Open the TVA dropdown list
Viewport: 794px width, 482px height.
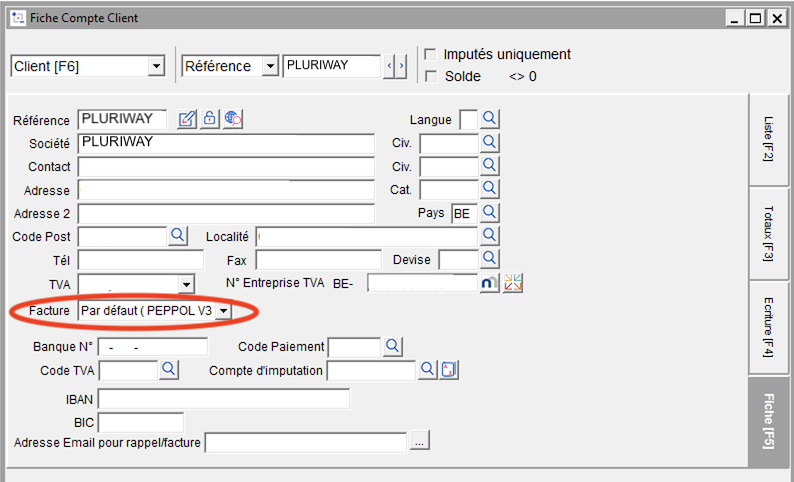pyautogui.click(x=185, y=285)
